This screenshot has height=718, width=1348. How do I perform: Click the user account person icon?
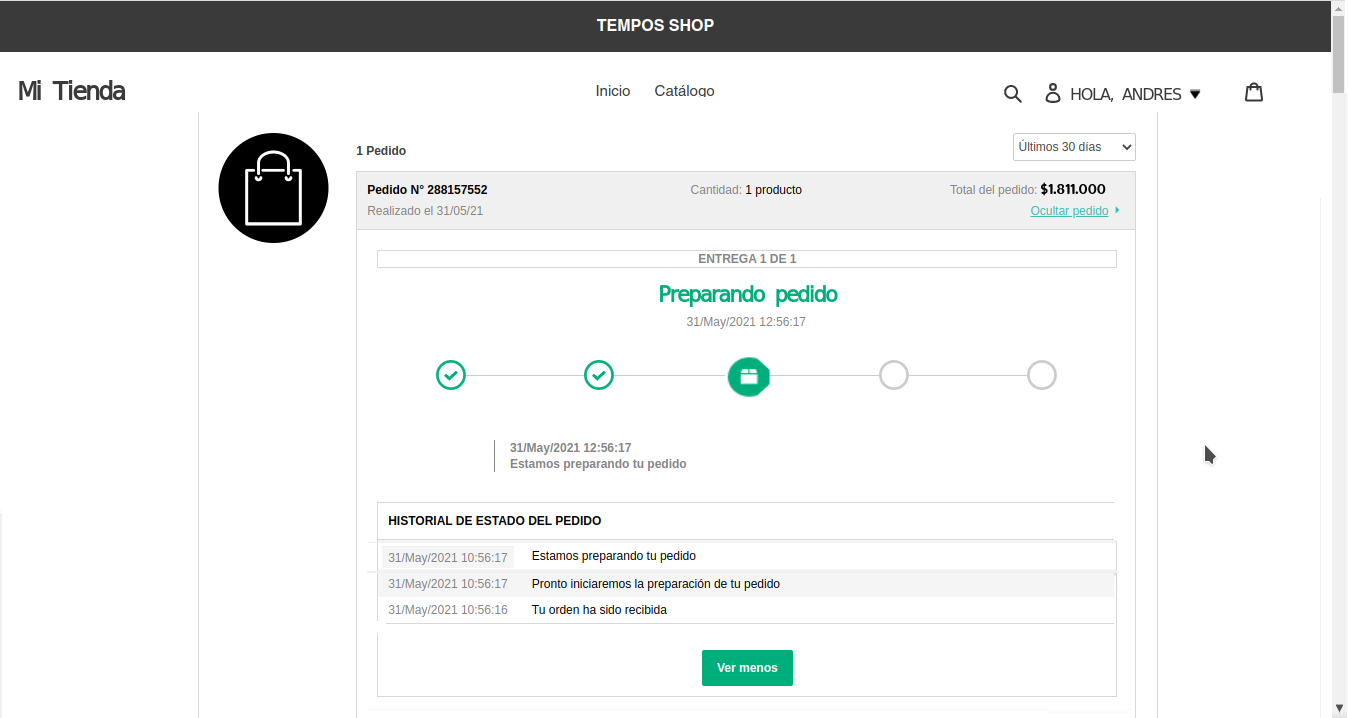(1052, 94)
